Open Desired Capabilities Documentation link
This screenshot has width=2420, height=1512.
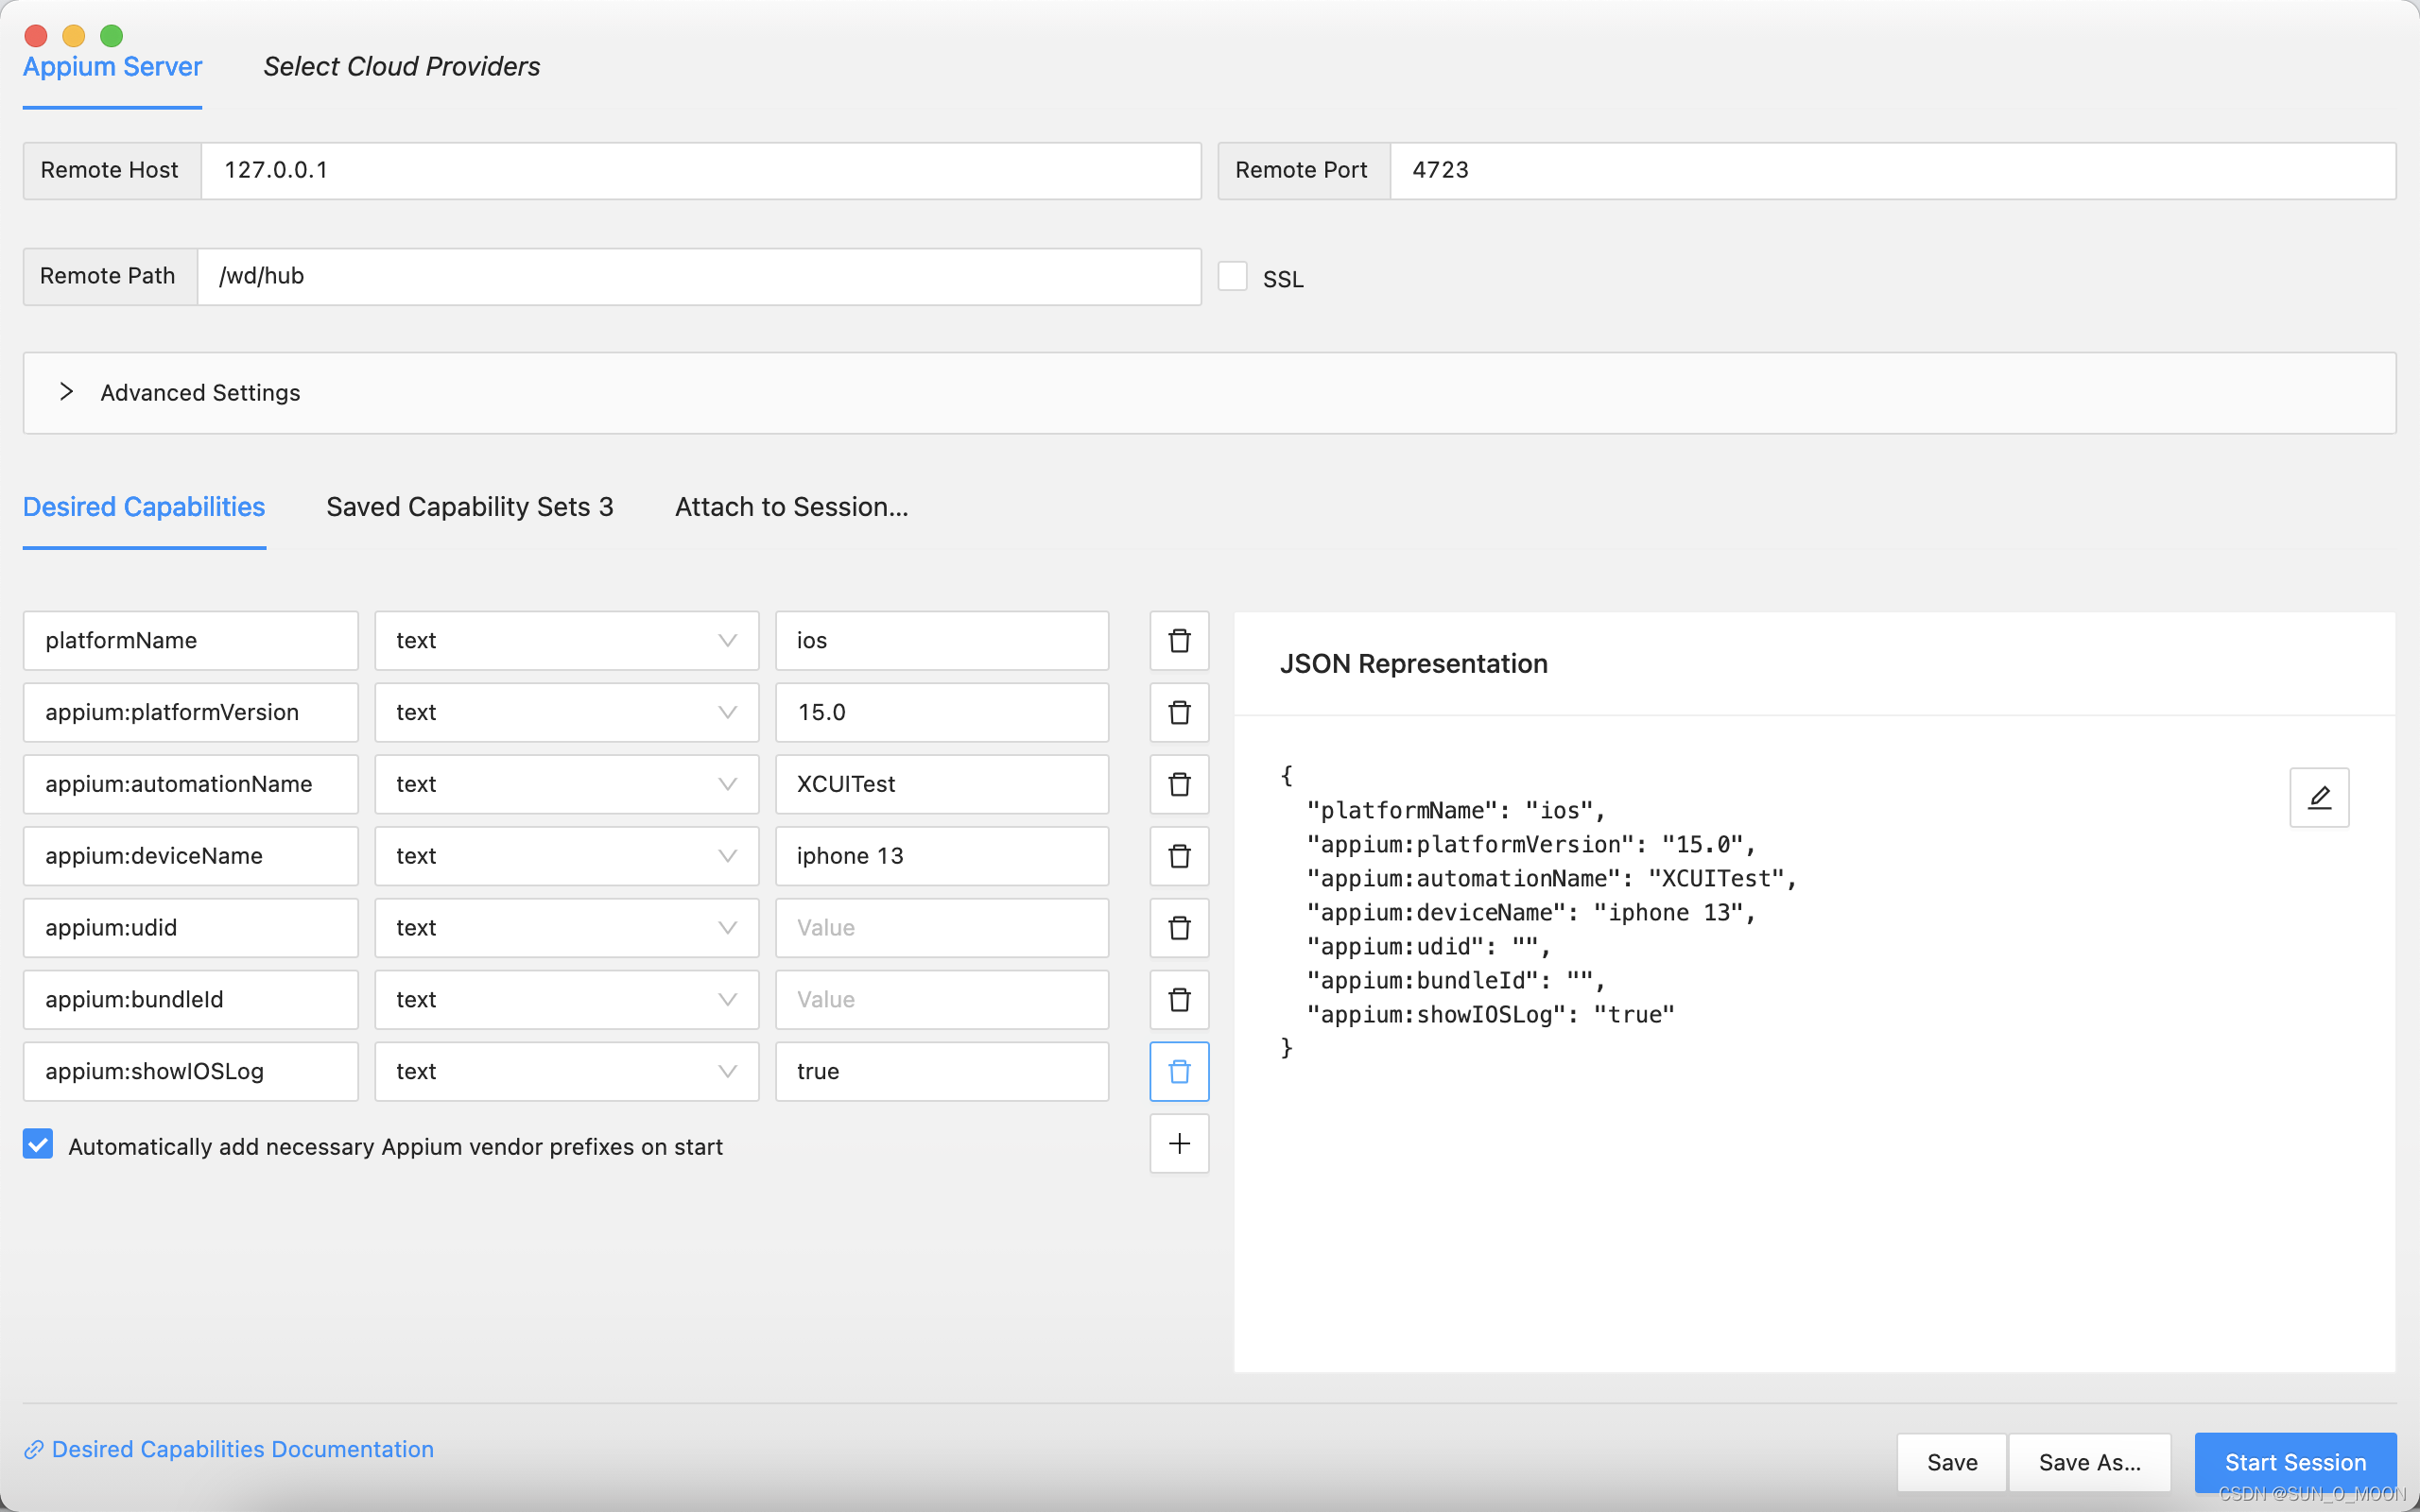click(x=229, y=1449)
